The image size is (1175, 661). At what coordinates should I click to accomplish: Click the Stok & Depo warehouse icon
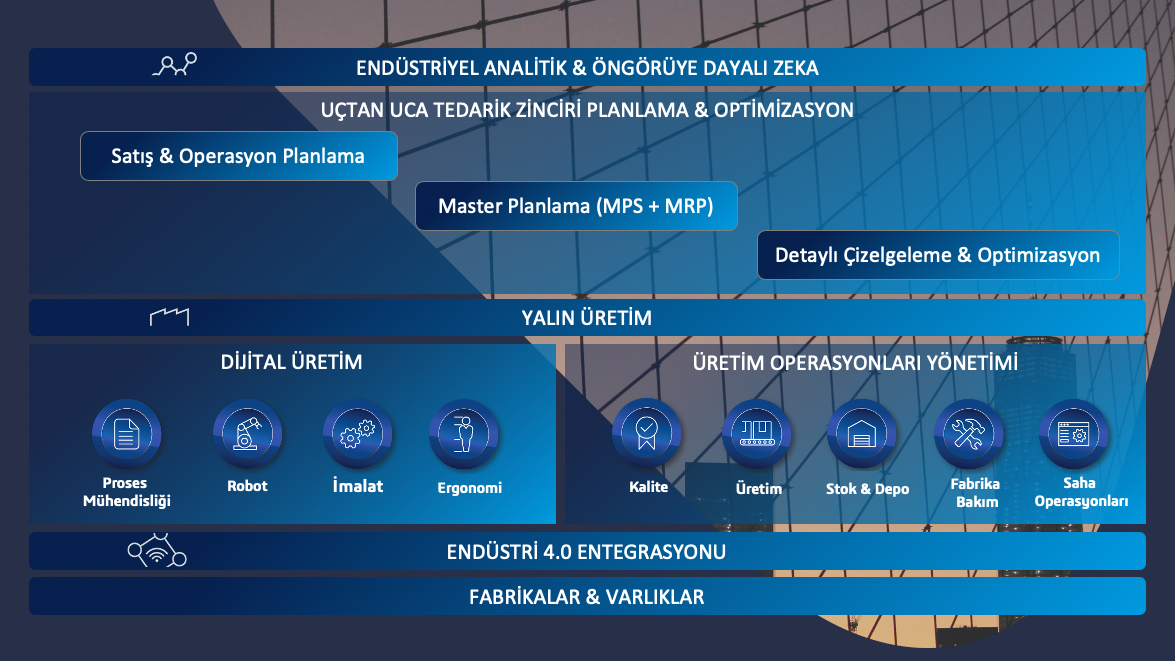pyautogui.click(x=861, y=435)
